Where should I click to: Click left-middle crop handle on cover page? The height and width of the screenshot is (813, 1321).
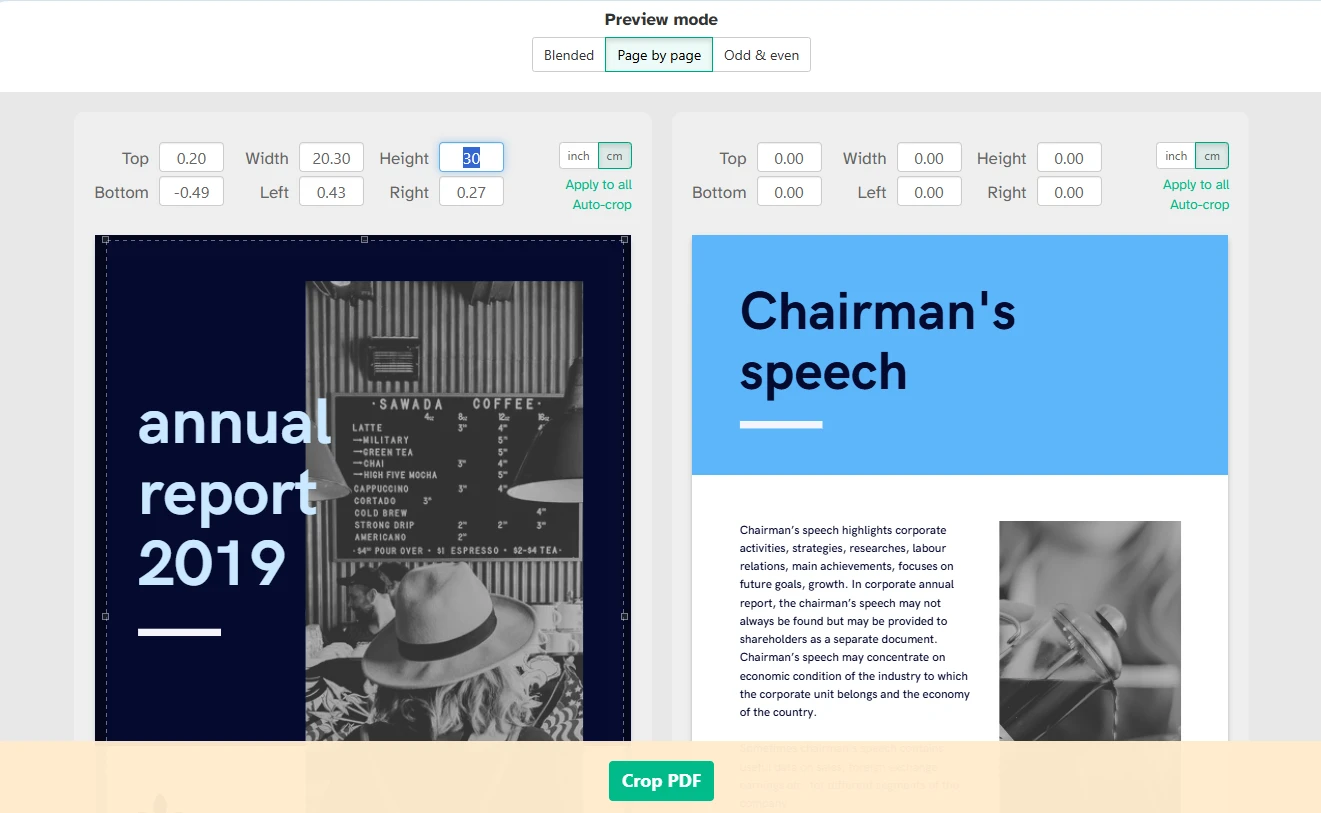click(106, 616)
